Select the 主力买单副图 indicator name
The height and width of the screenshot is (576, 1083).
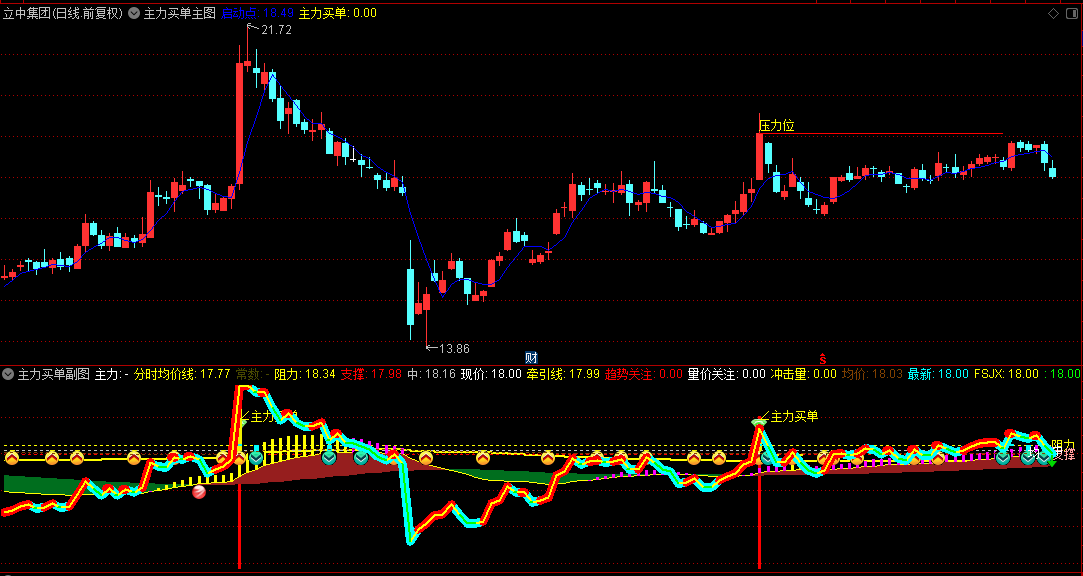[x=54, y=374]
